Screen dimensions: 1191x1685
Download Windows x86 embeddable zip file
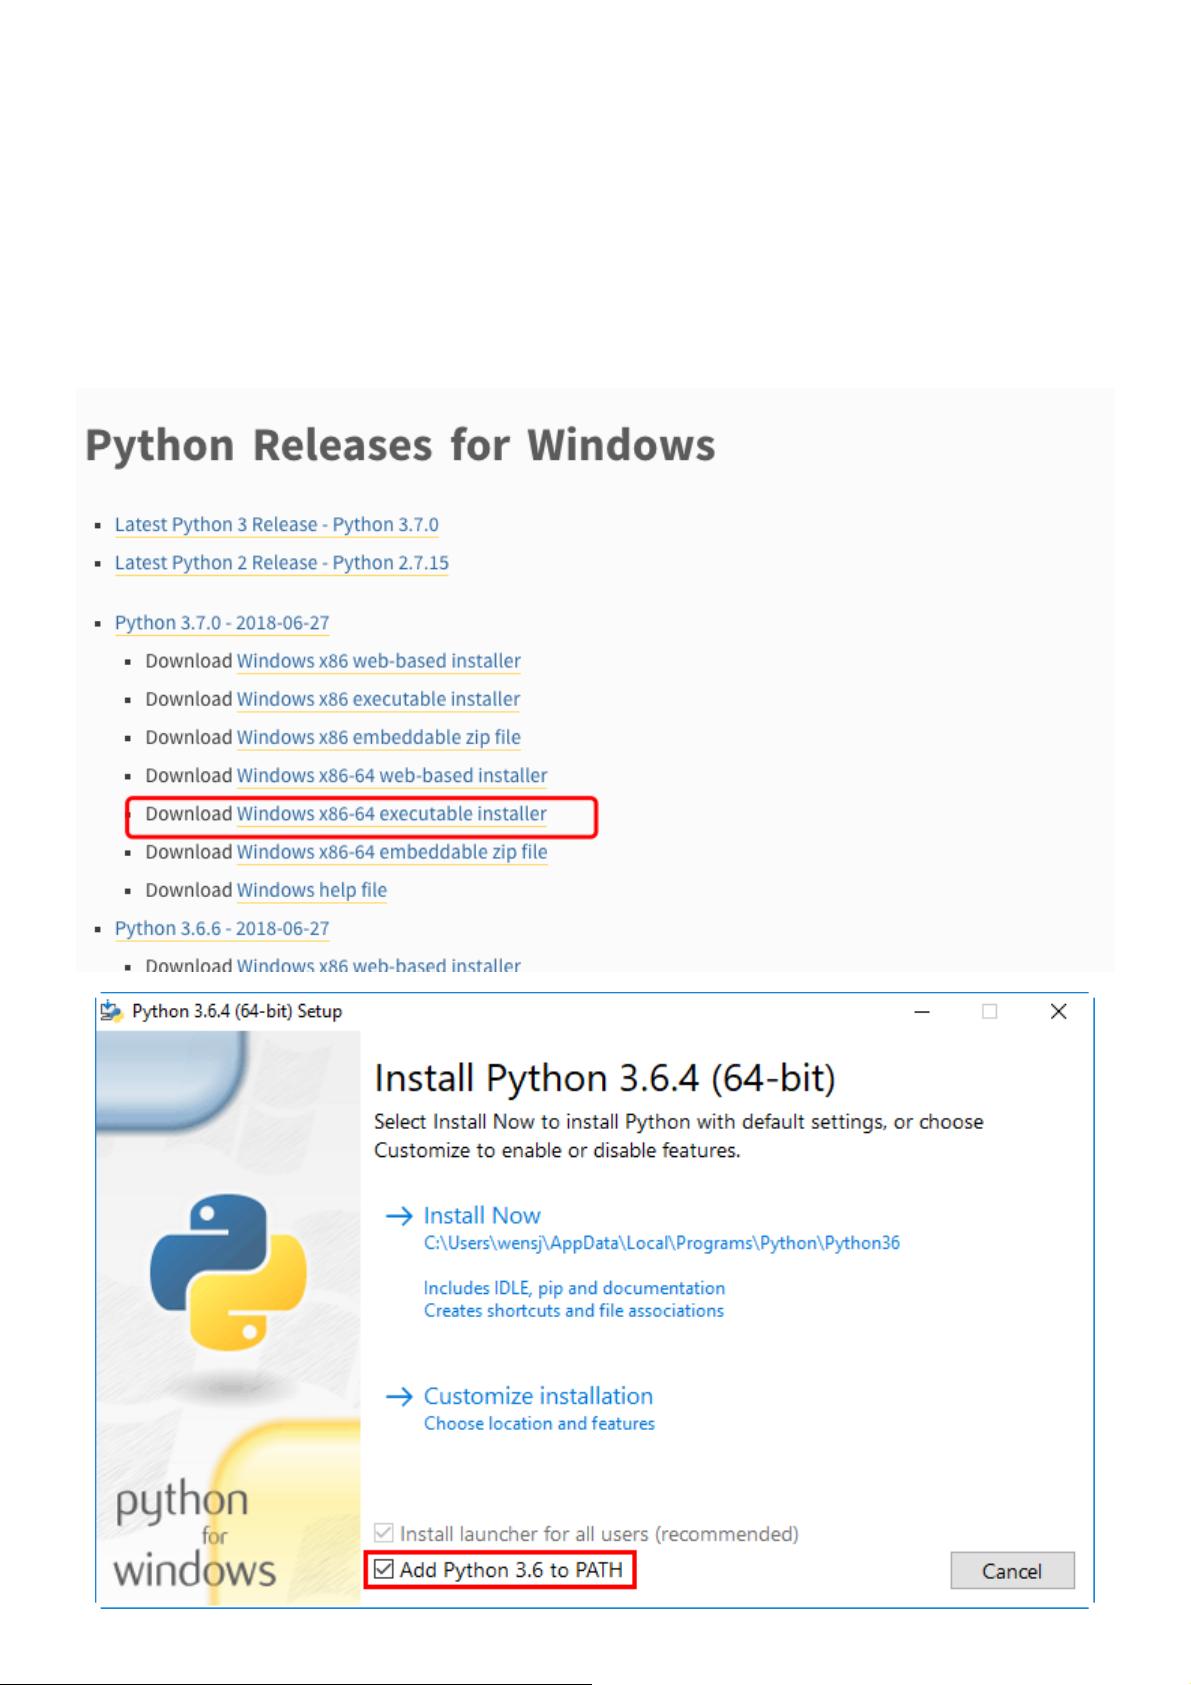[378, 738]
